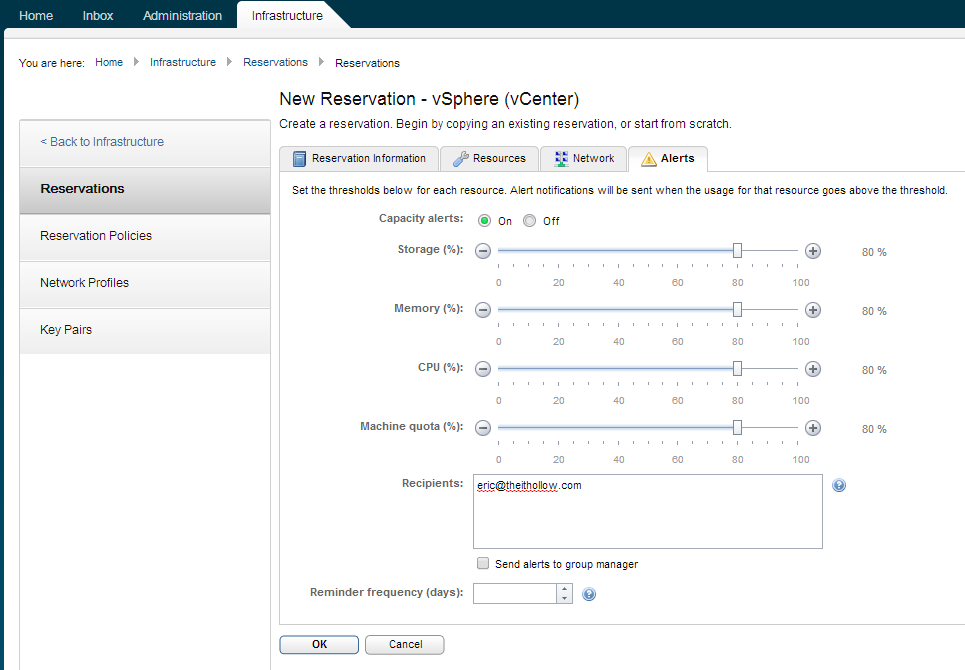Screen dimensions: 965x670
Task: Open help icon next to Recipients
Action: pos(839,486)
